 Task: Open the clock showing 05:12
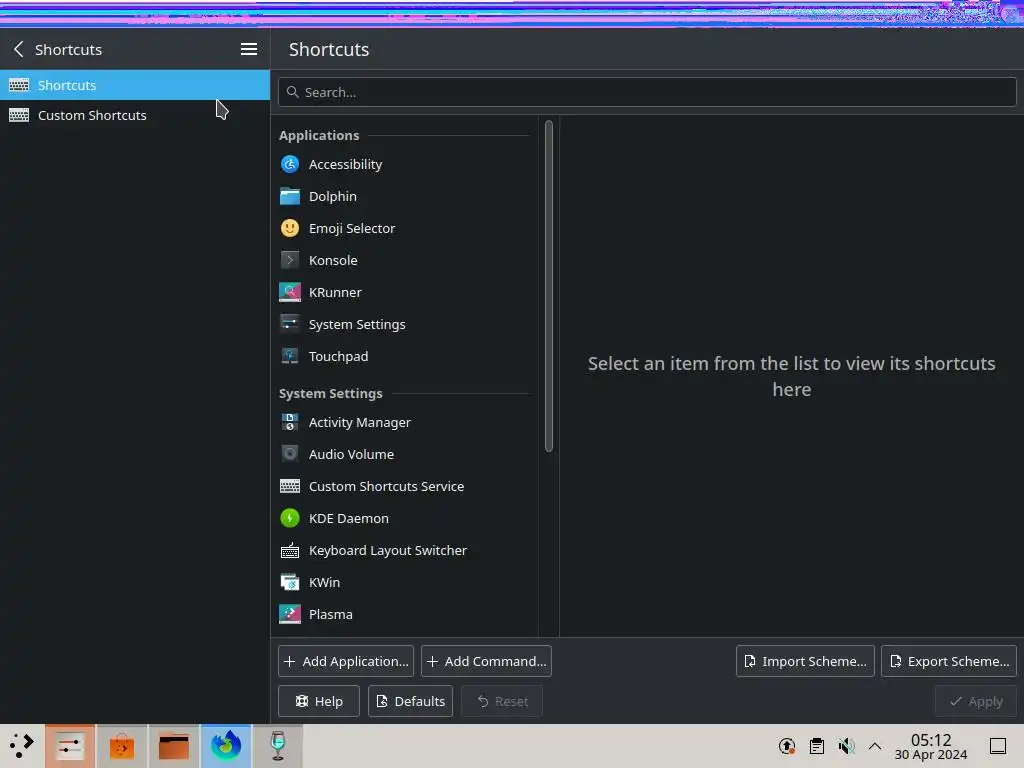point(931,746)
